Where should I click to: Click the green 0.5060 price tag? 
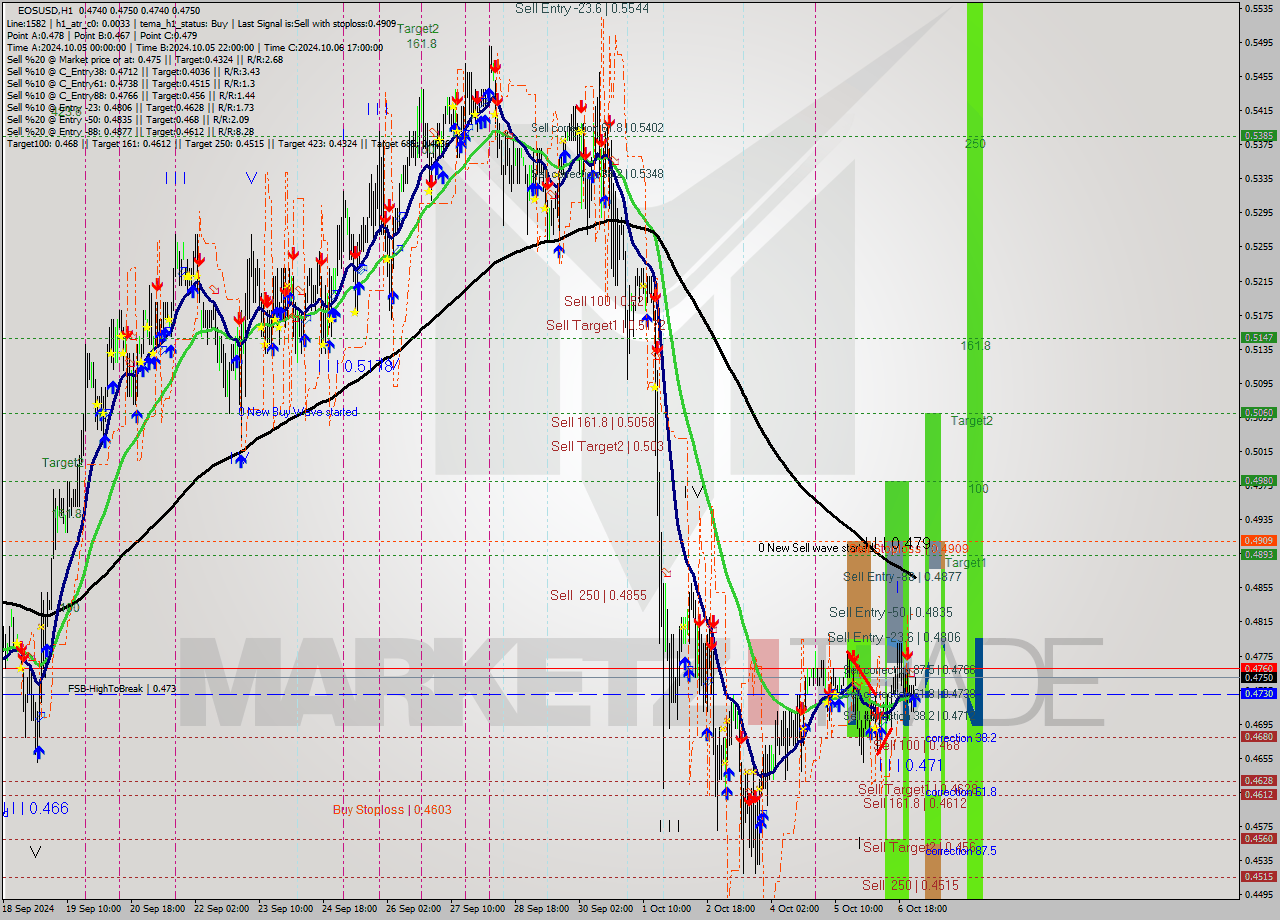[1258, 412]
